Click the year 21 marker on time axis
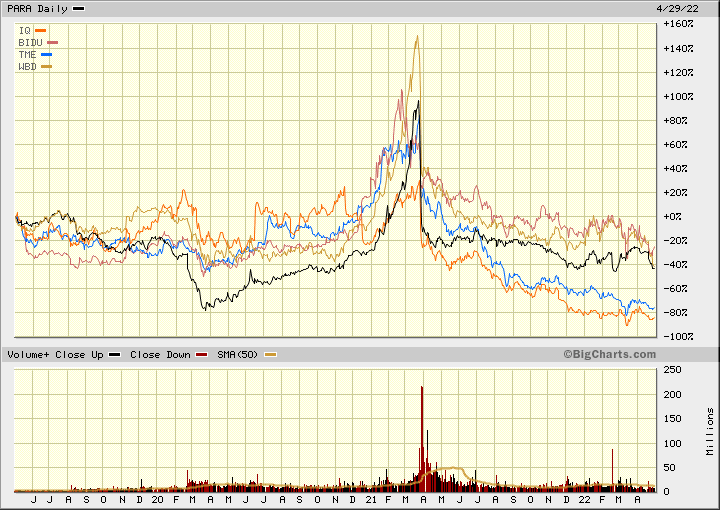Viewport: 720px width, 510px height. [x=371, y=500]
